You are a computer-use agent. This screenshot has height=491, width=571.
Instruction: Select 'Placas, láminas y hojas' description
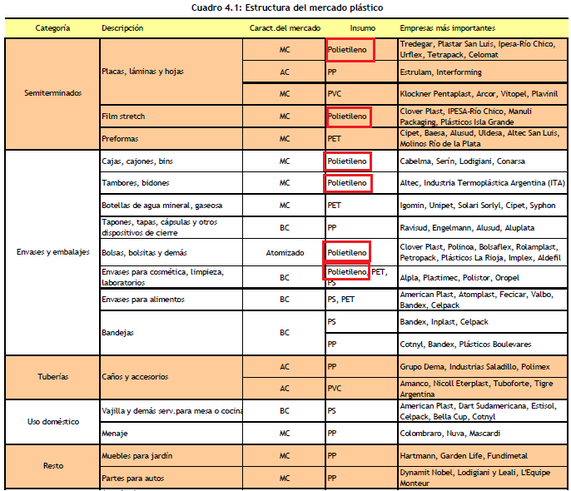point(171,71)
